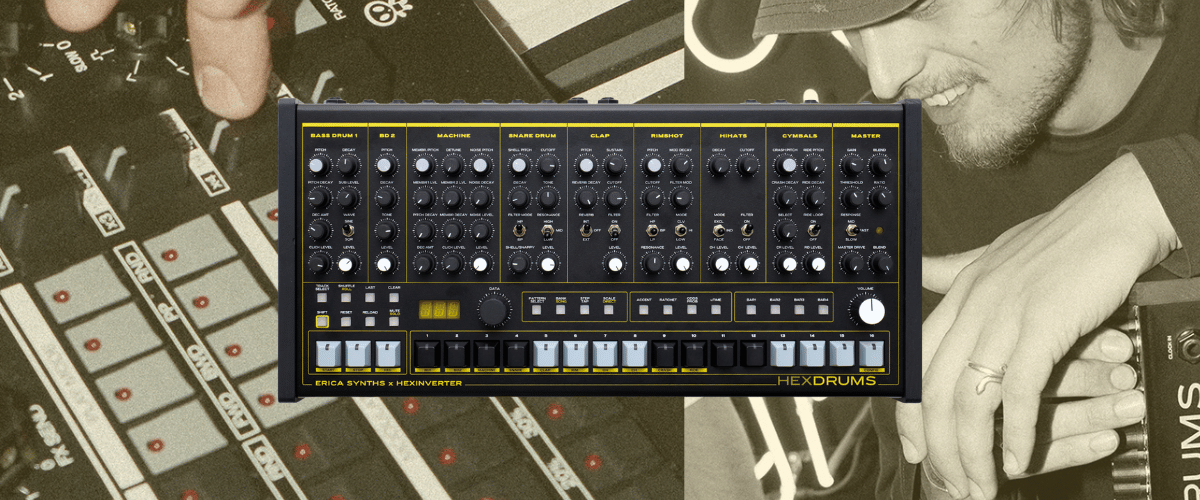
Task: Click the Last button
Action: coord(369,299)
